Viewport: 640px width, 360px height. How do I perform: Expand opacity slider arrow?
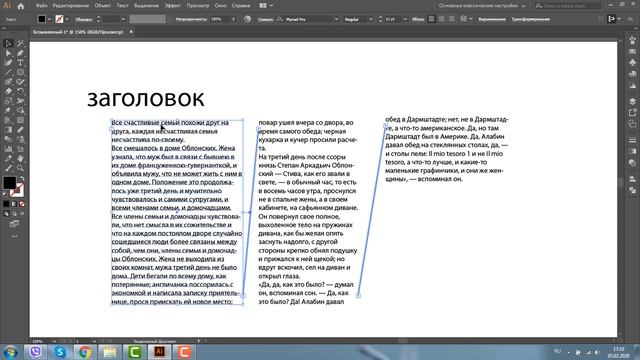233,19
